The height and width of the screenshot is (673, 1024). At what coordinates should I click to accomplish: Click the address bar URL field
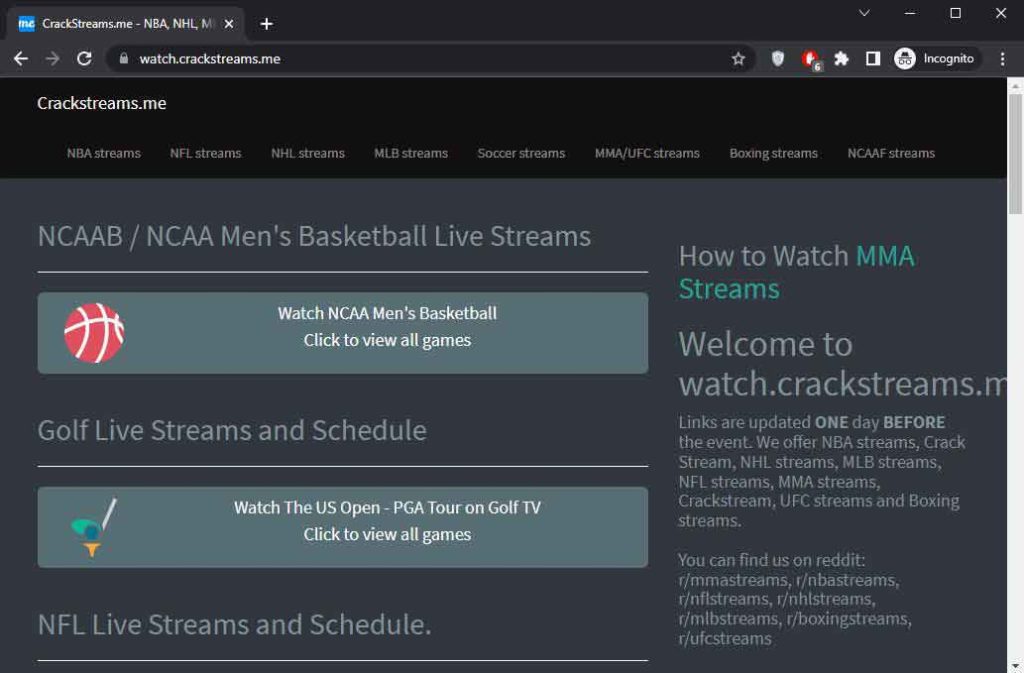point(420,59)
